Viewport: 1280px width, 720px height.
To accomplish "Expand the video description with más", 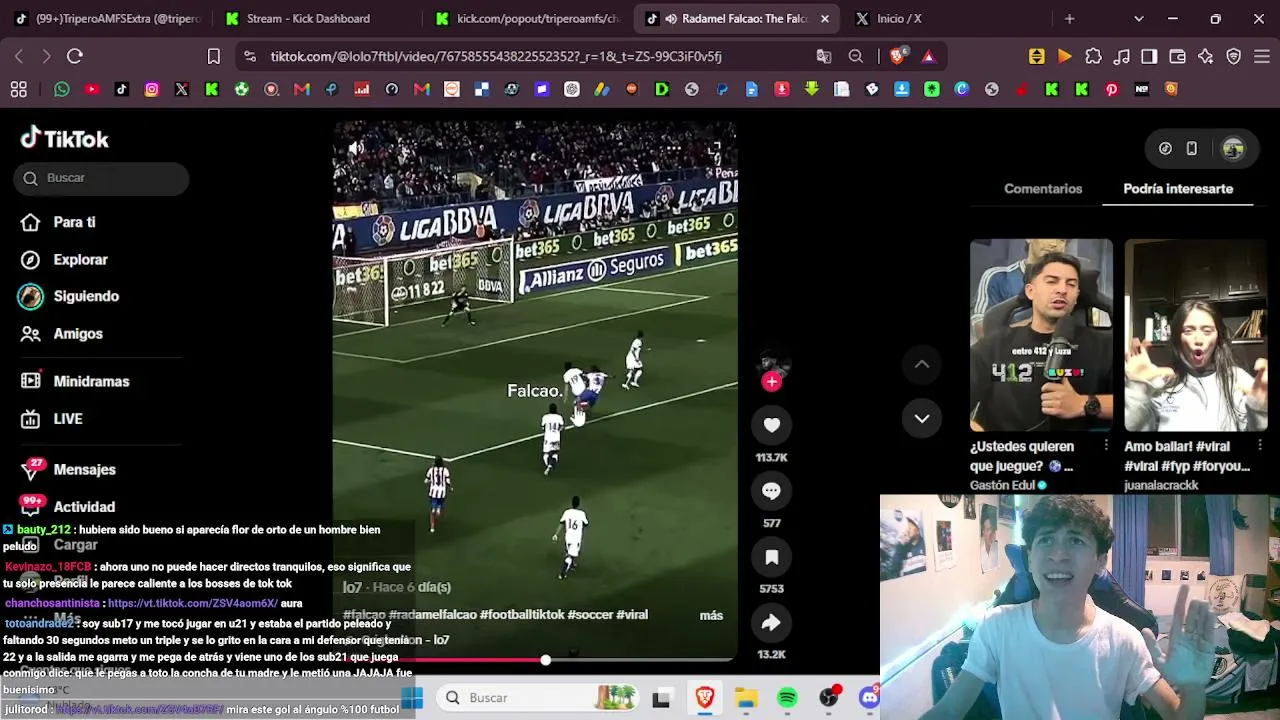I will (711, 615).
